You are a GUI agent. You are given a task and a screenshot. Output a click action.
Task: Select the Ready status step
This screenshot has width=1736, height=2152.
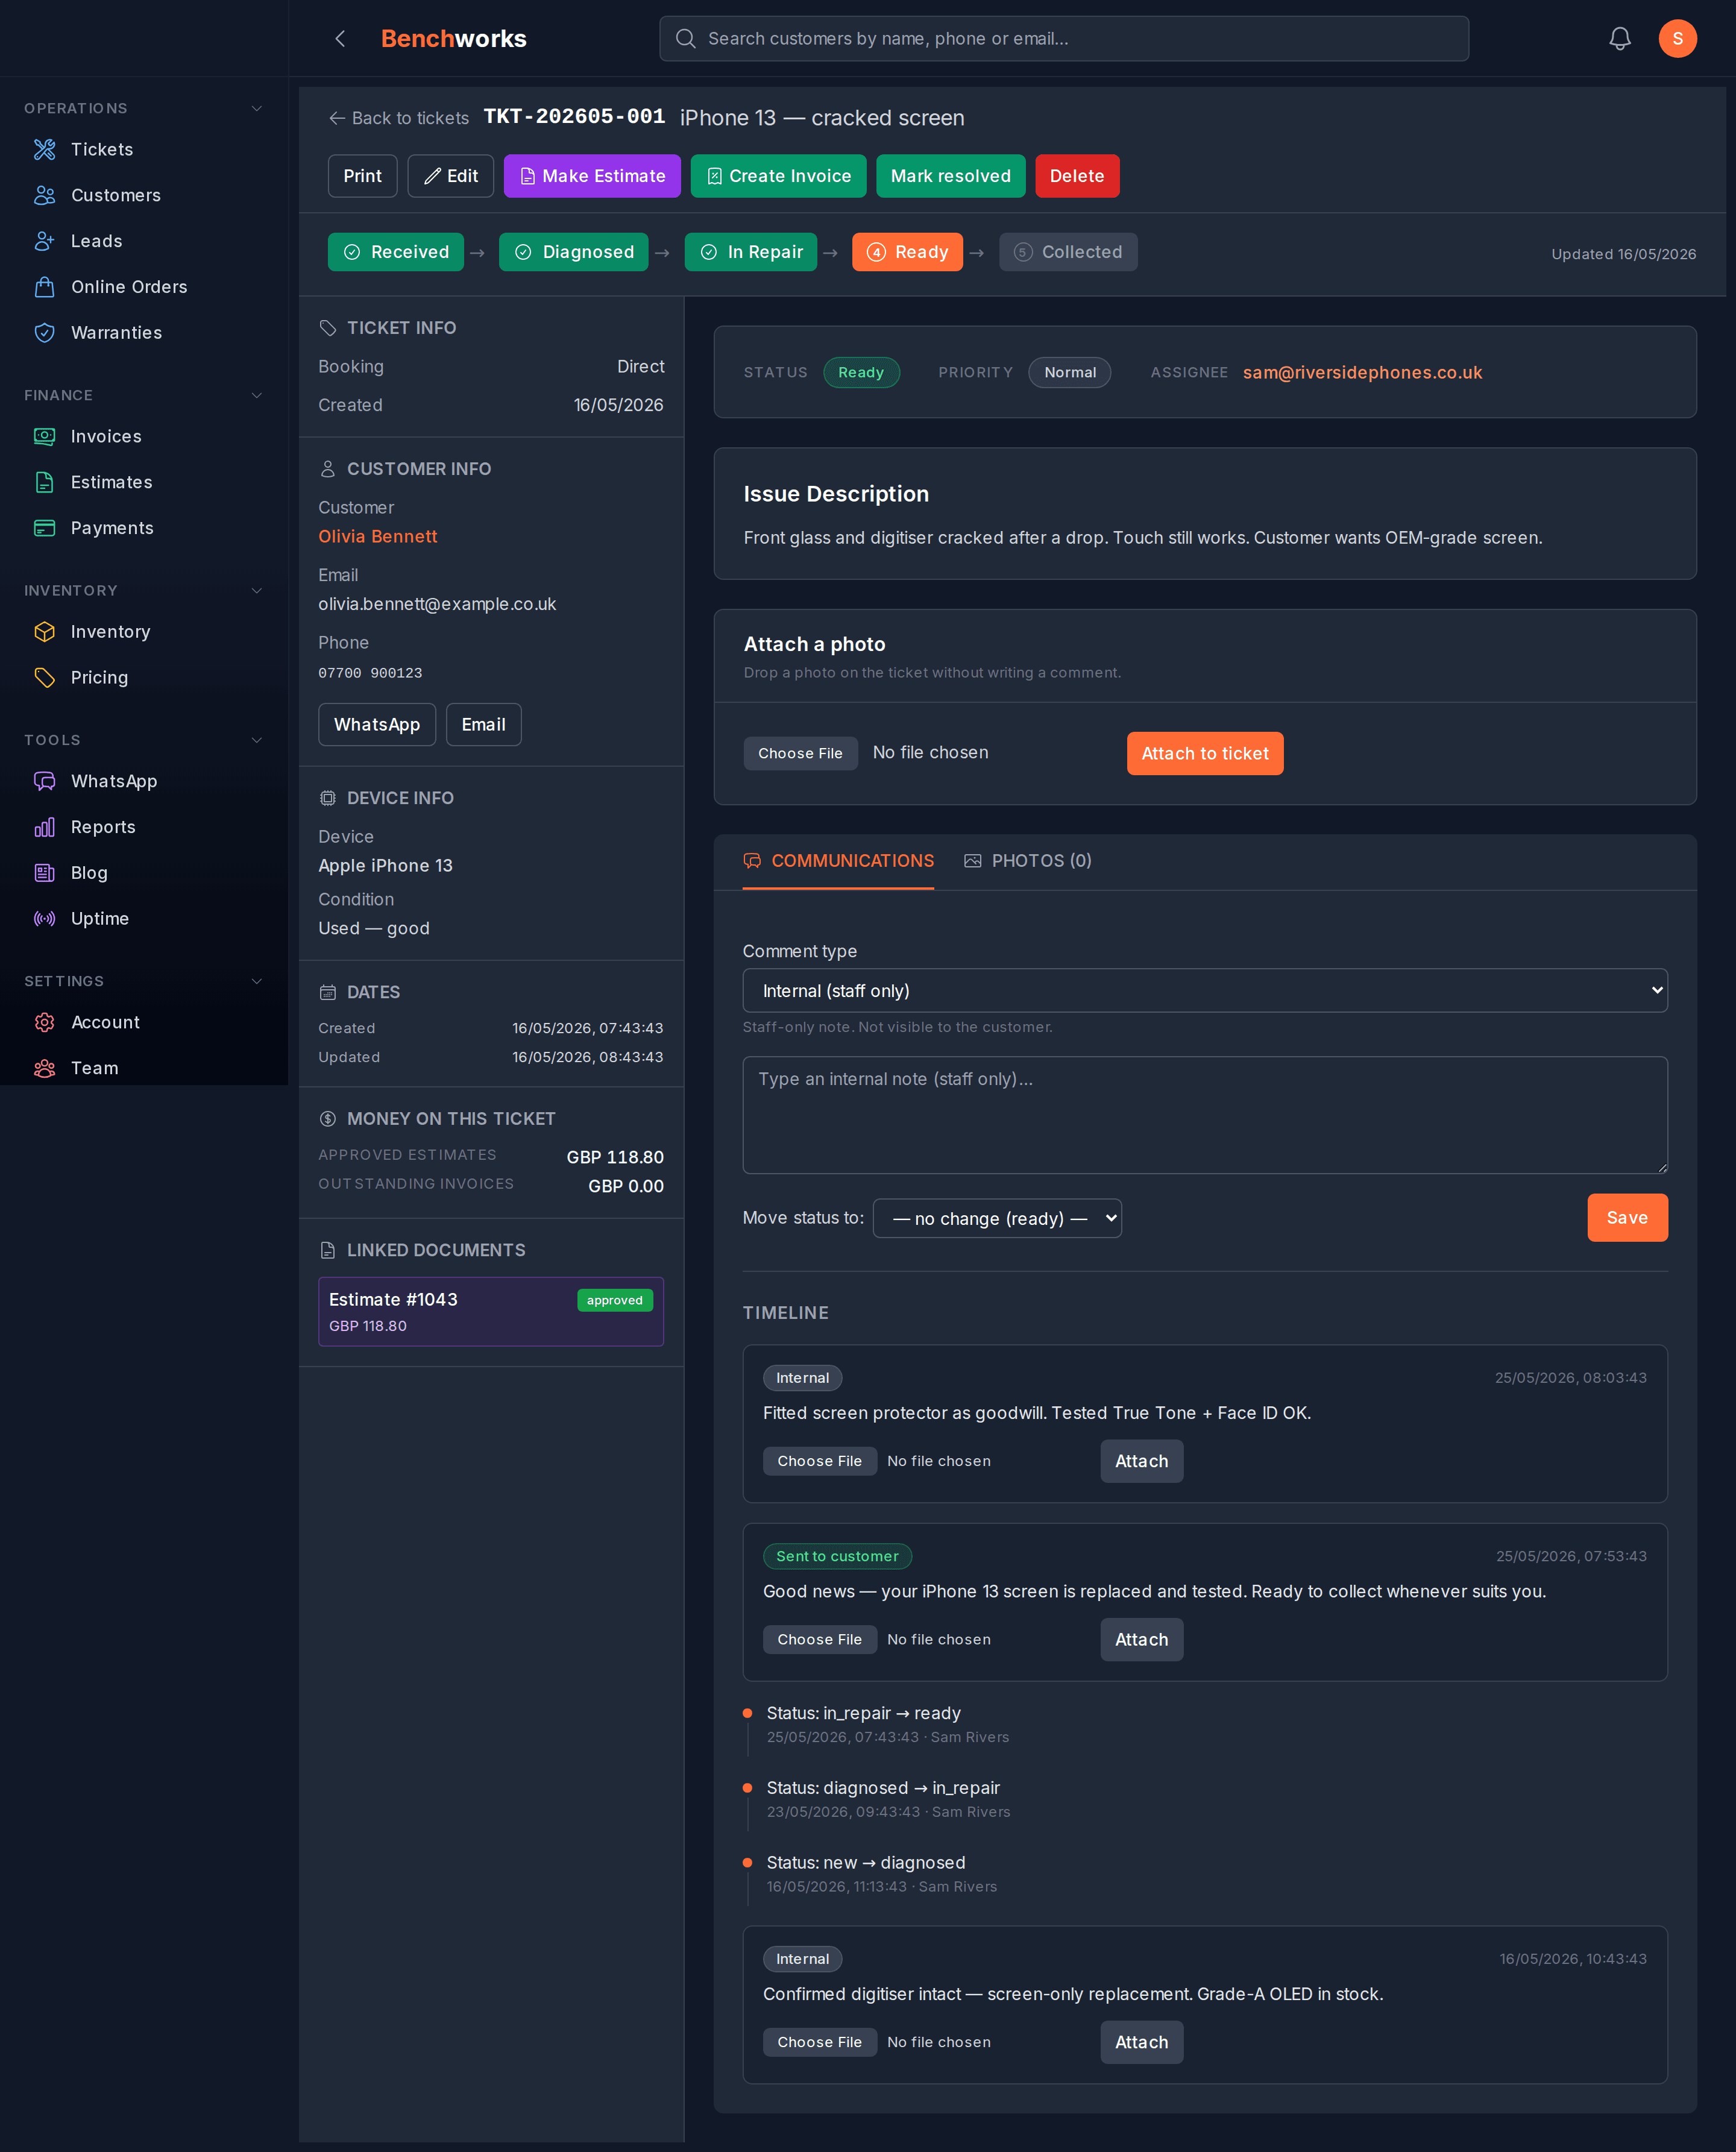point(907,253)
